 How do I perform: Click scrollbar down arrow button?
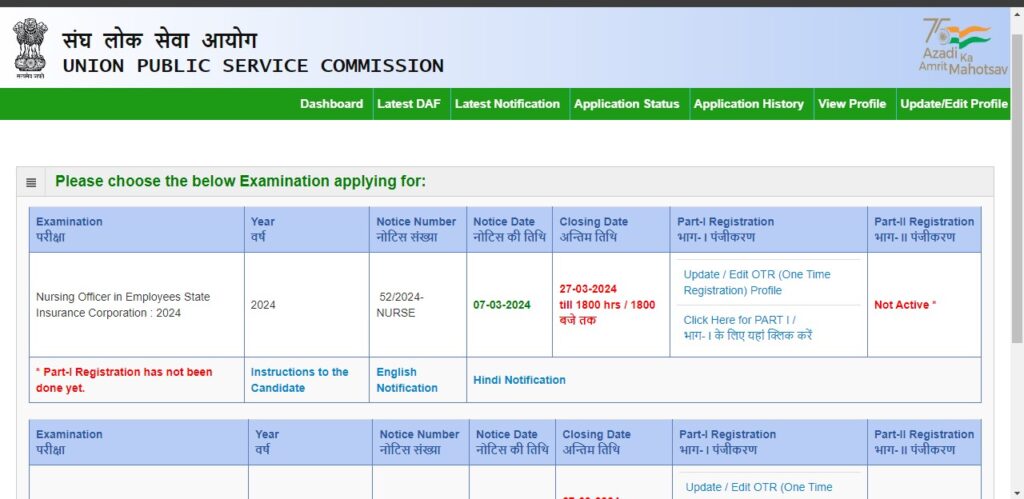click(x=1017, y=492)
